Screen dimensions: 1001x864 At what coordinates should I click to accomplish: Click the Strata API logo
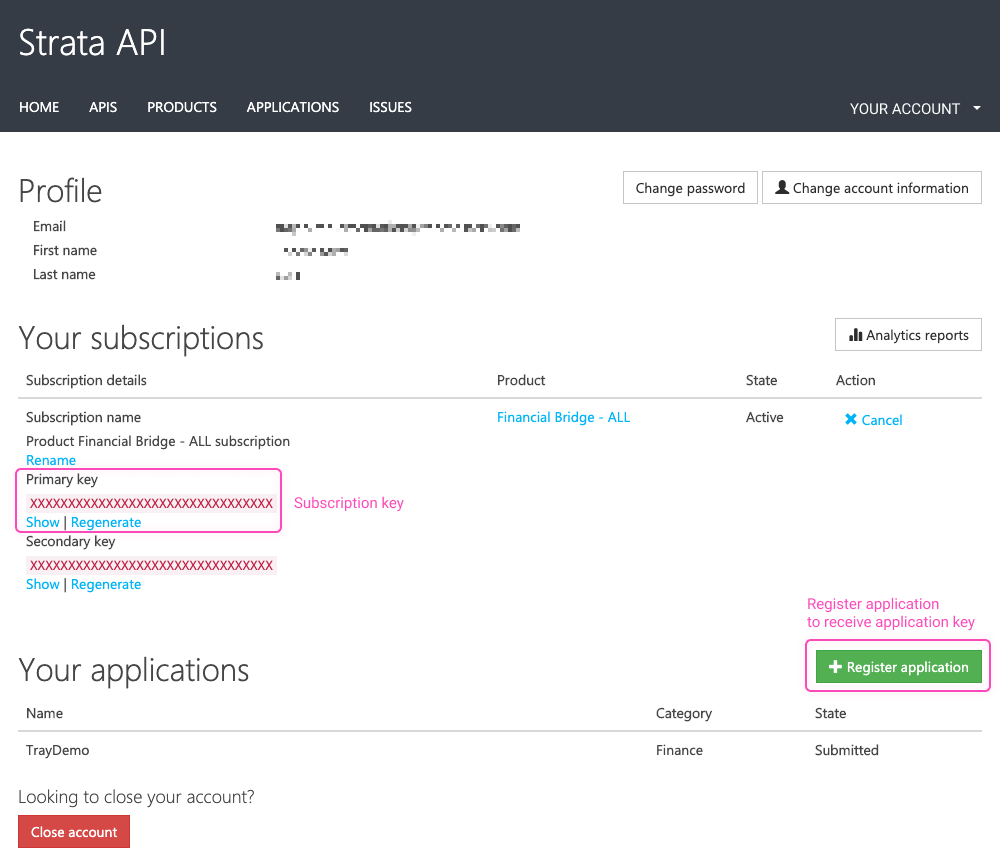click(91, 42)
